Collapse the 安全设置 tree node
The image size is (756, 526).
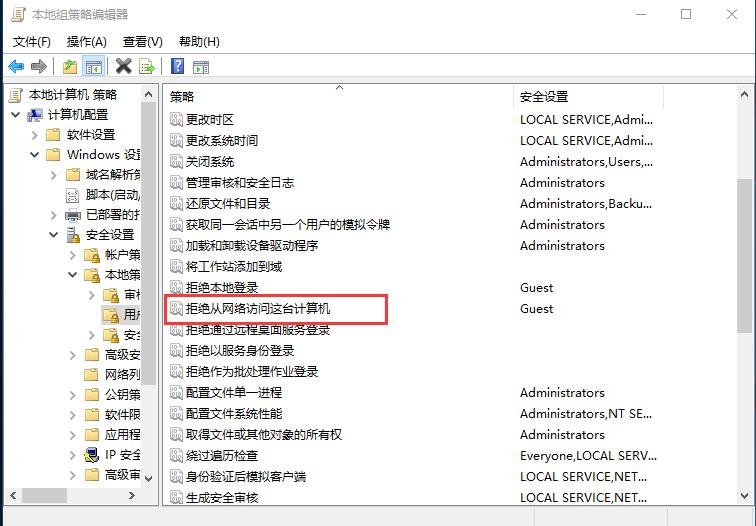point(54,235)
